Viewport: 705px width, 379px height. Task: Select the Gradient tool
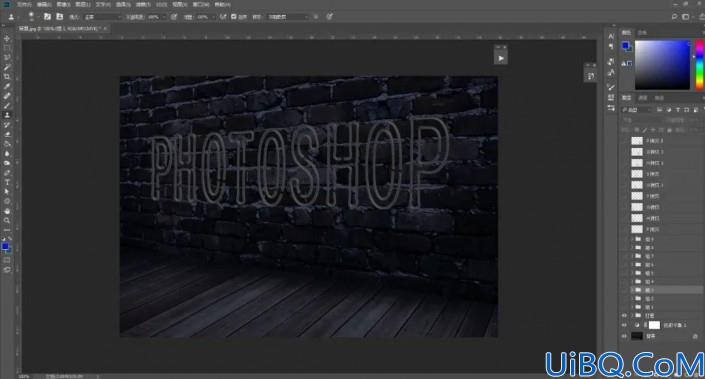click(7, 144)
